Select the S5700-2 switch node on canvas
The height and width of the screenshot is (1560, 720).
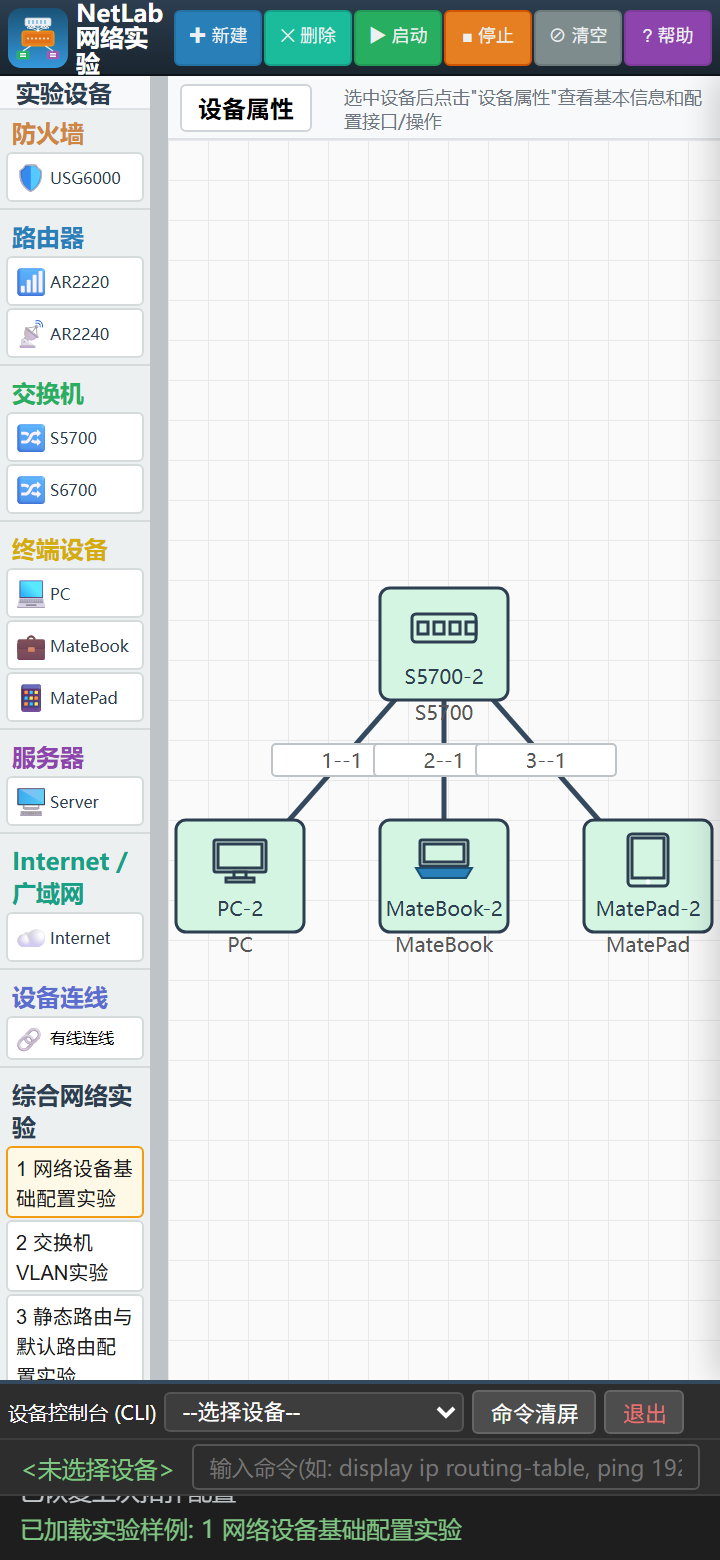(x=444, y=644)
